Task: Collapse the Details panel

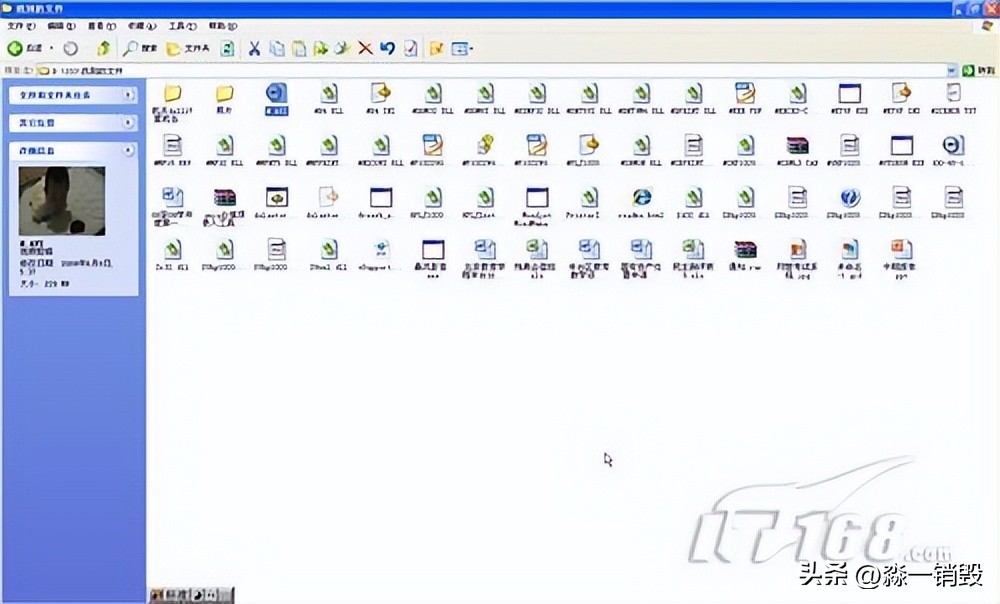Action: click(129, 151)
